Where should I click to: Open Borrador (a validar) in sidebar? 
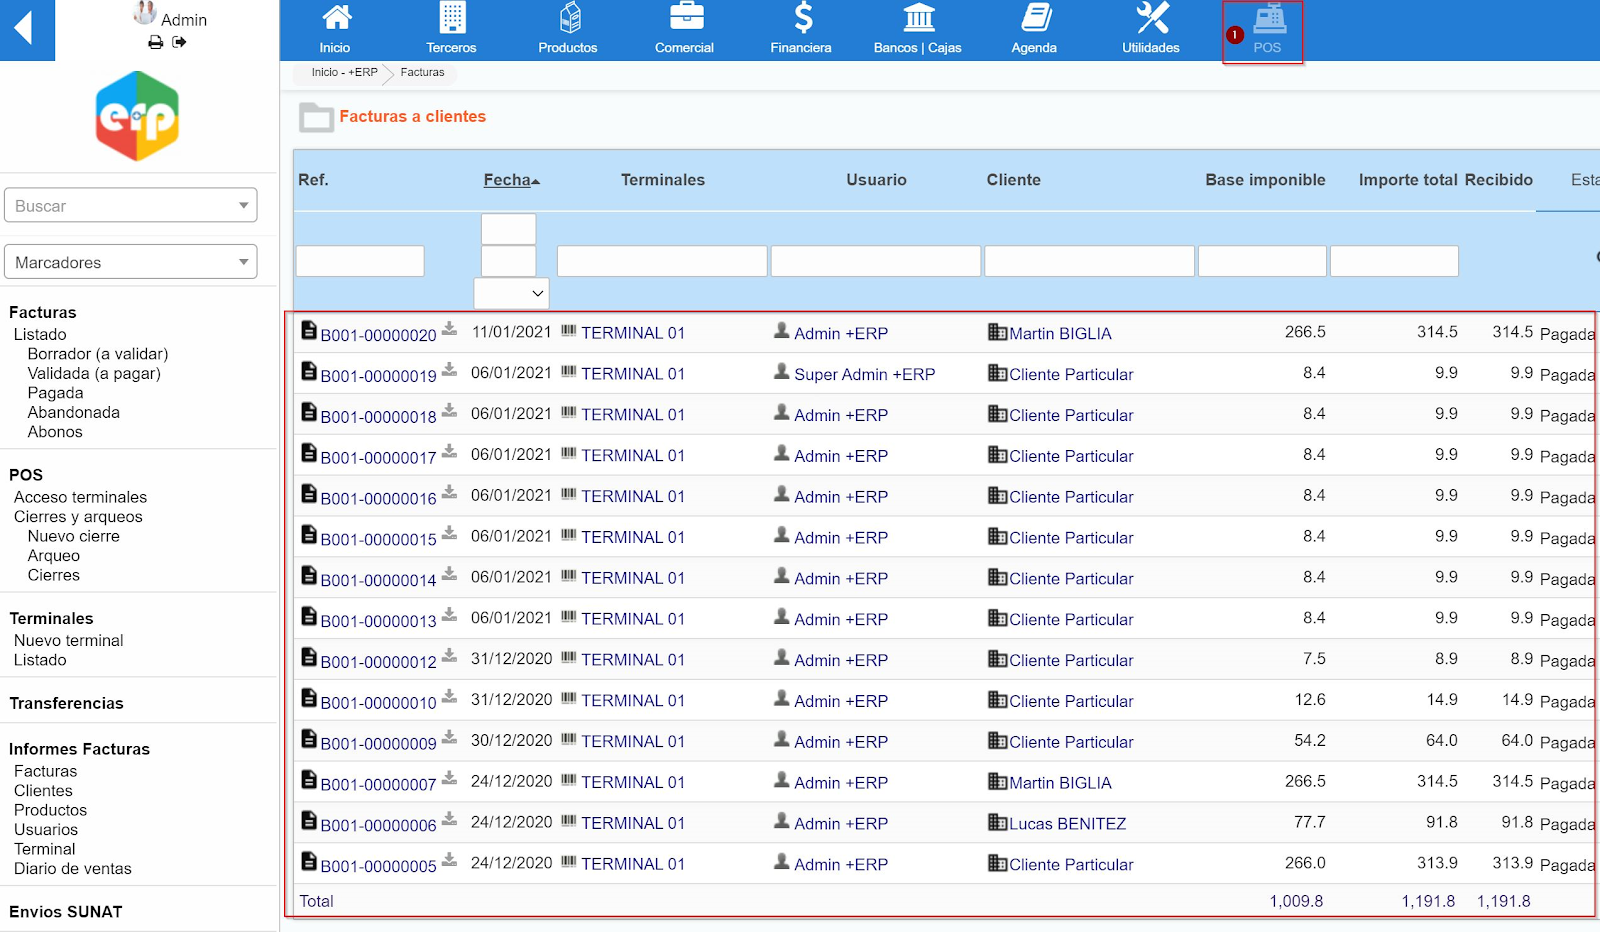point(98,354)
